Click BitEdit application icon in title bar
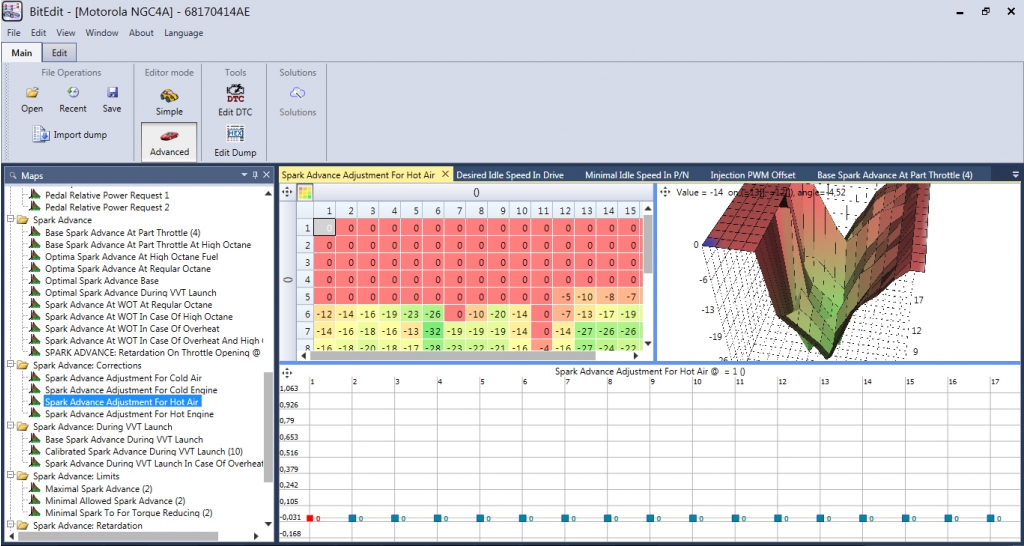This screenshot has height=546, width=1024. [x=12, y=12]
